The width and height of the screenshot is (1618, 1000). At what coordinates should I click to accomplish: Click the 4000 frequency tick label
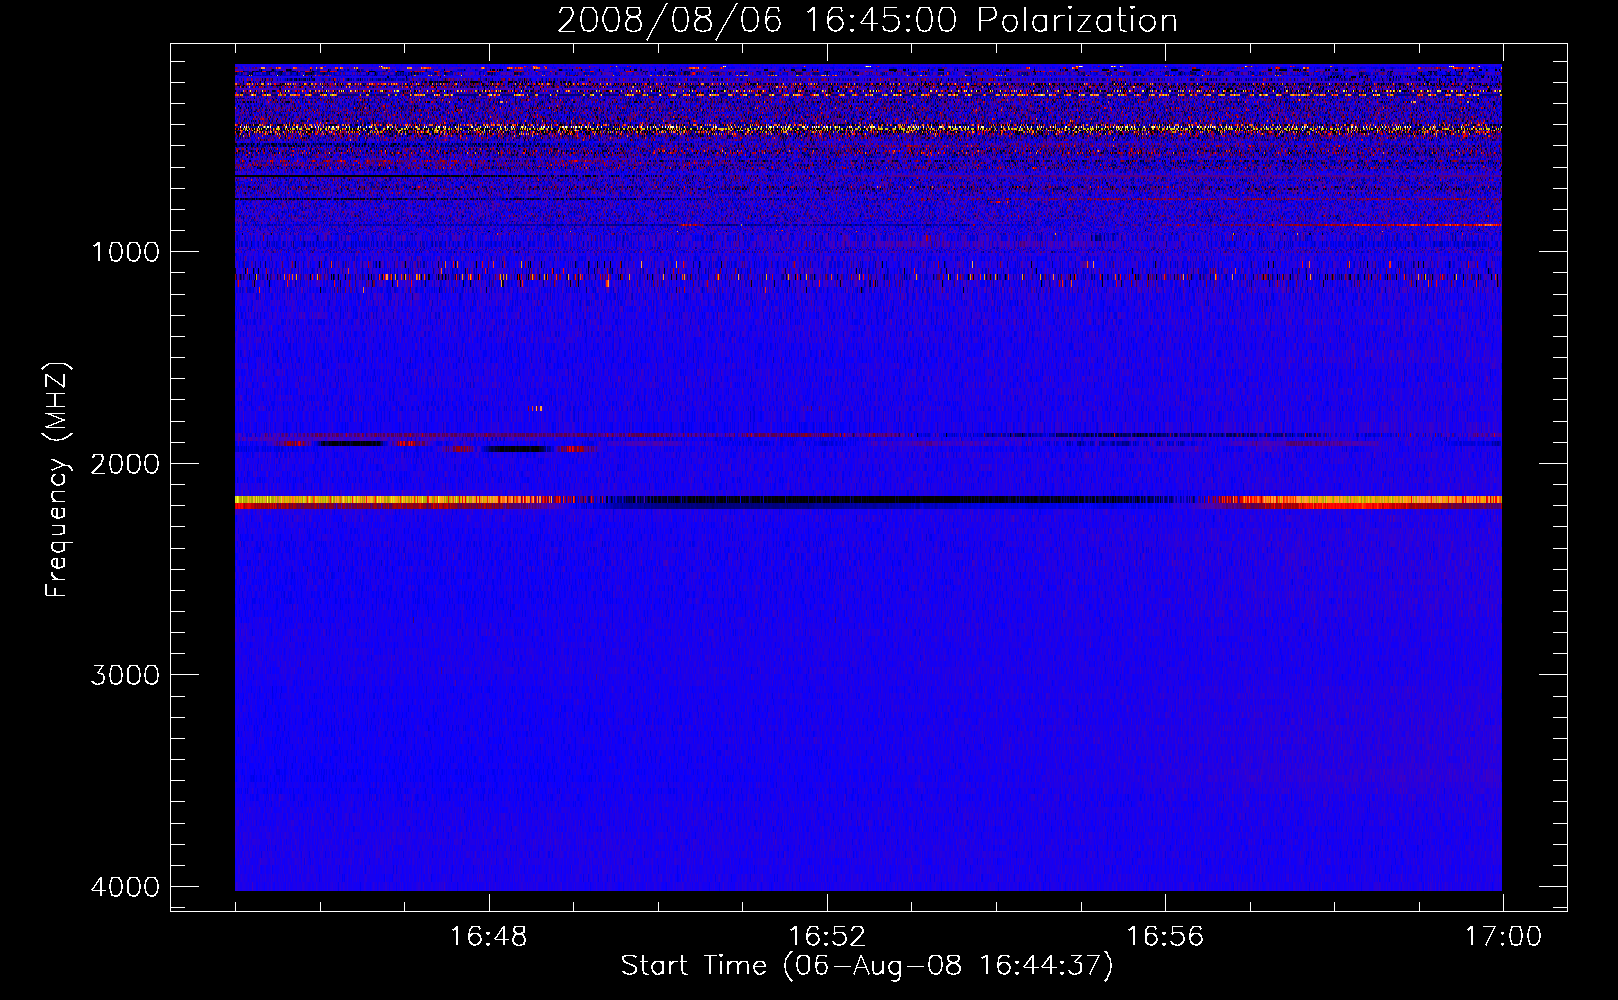coord(125,887)
